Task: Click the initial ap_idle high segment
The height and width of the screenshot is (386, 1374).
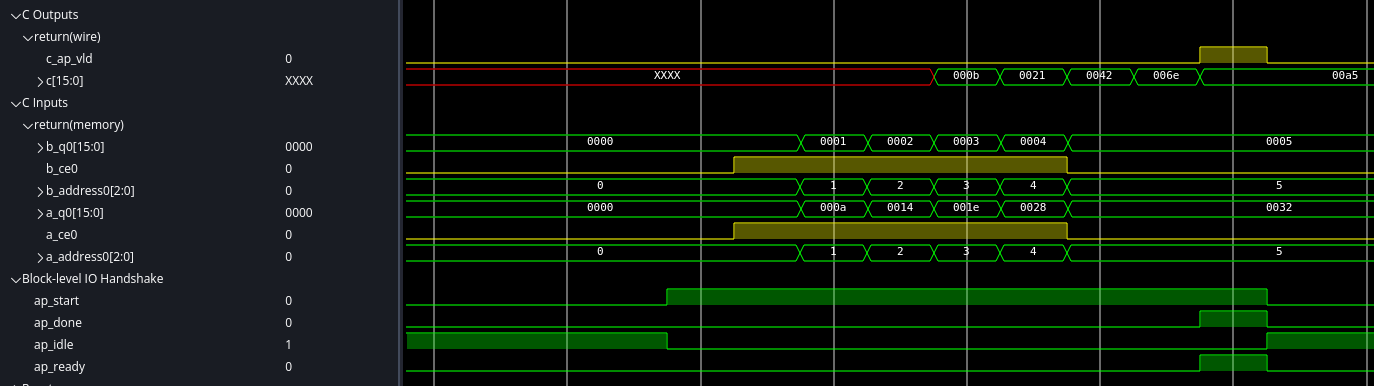Action: [537, 341]
